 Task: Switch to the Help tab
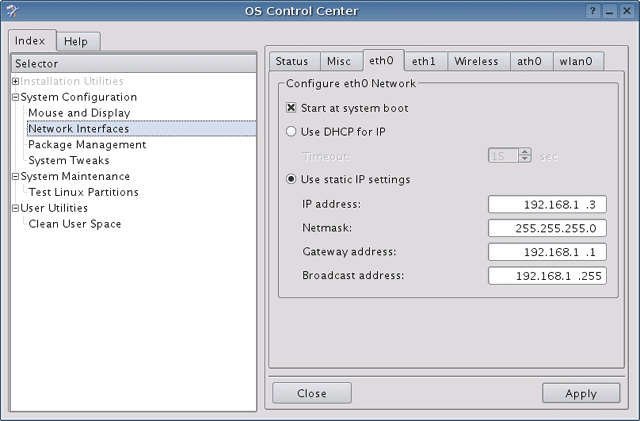tap(78, 41)
